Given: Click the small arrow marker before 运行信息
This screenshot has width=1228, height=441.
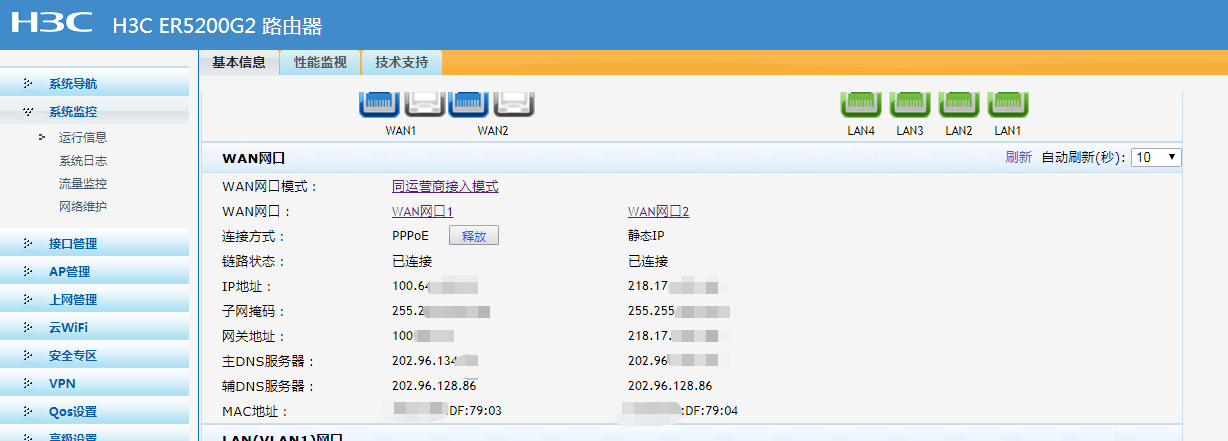Looking at the screenshot, I should (42, 137).
